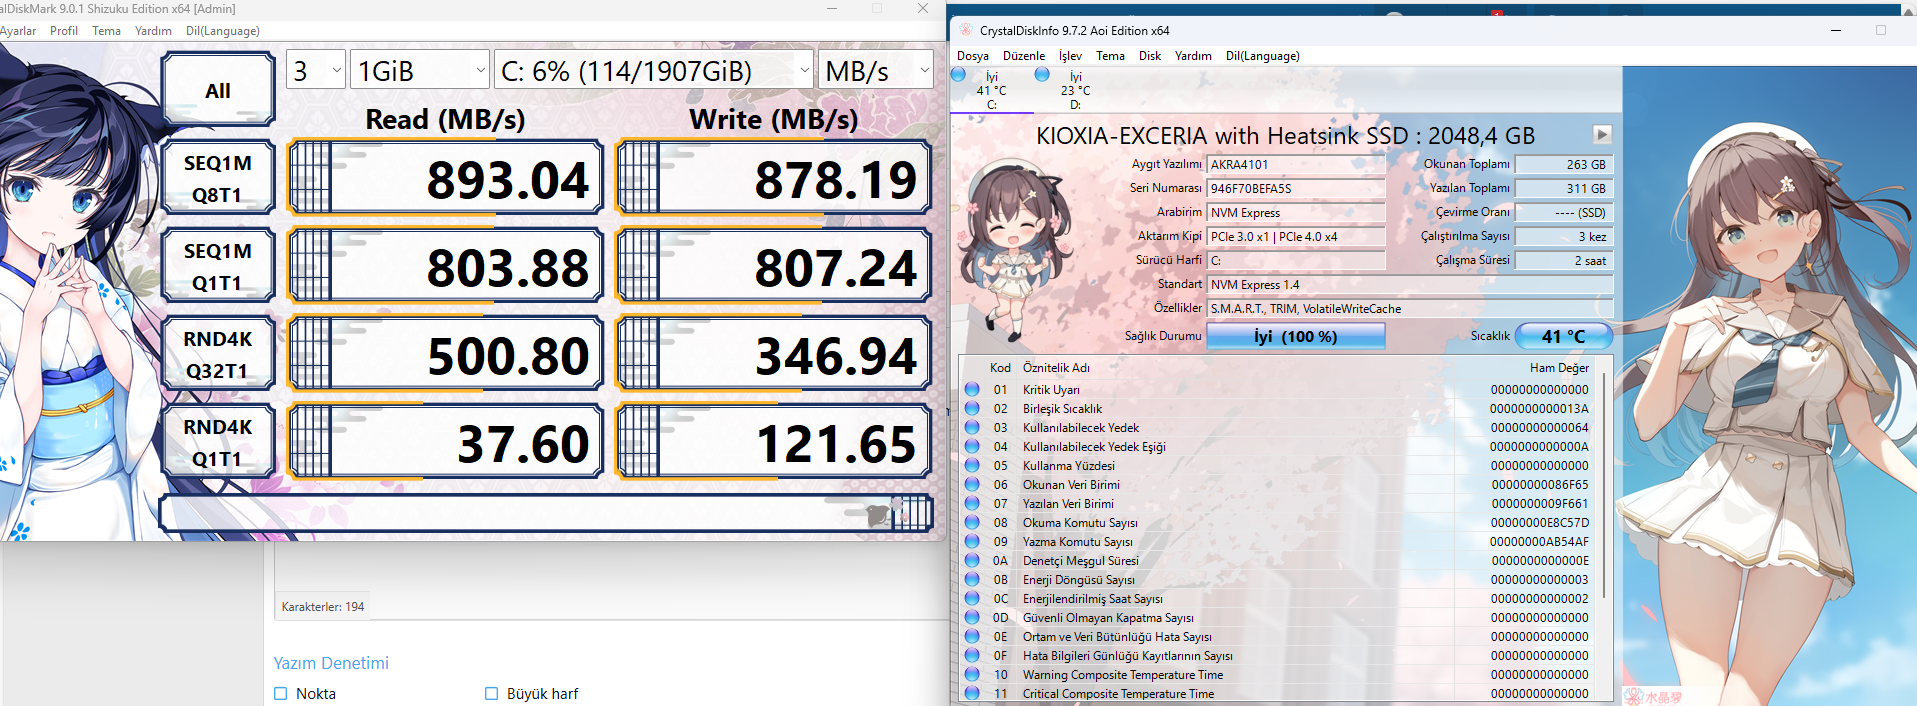1917x706 pixels.
Task: Click status icon for 0E Bütünlüğü Hata Sayısı
Action: click(x=972, y=636)
